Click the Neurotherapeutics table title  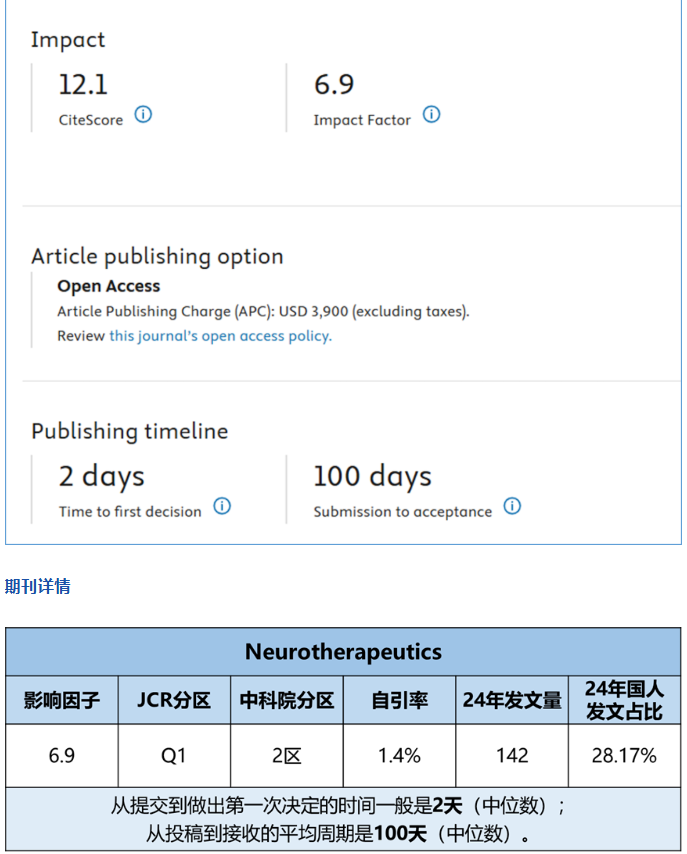click(343, 652)
